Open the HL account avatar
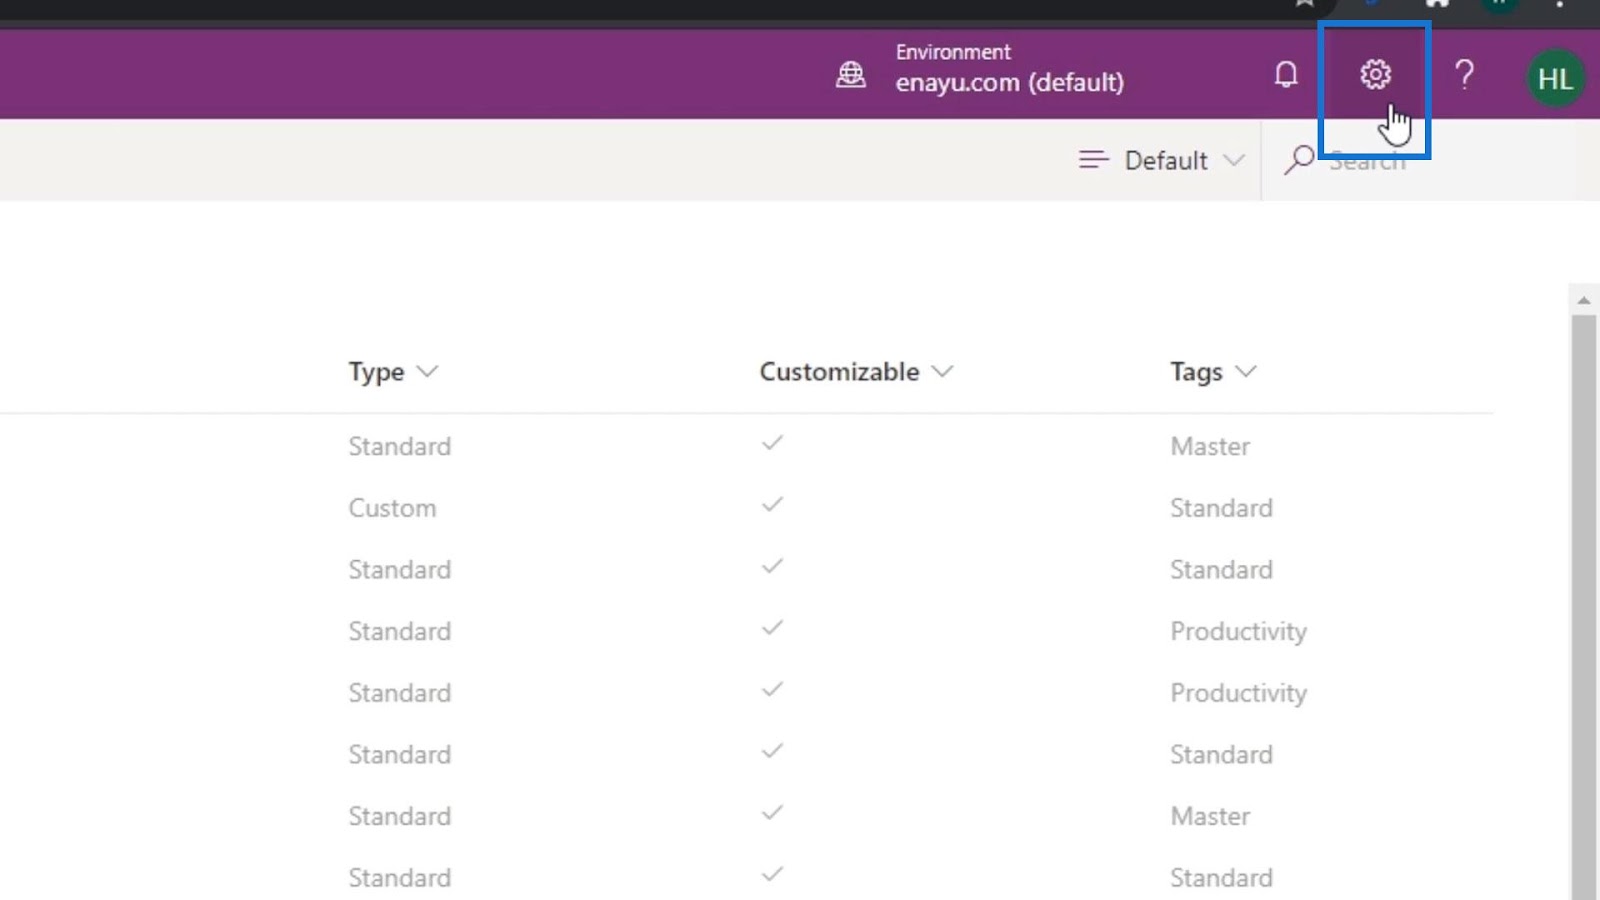Screen dimensions: 1600x900 [x=1555, y=78]
